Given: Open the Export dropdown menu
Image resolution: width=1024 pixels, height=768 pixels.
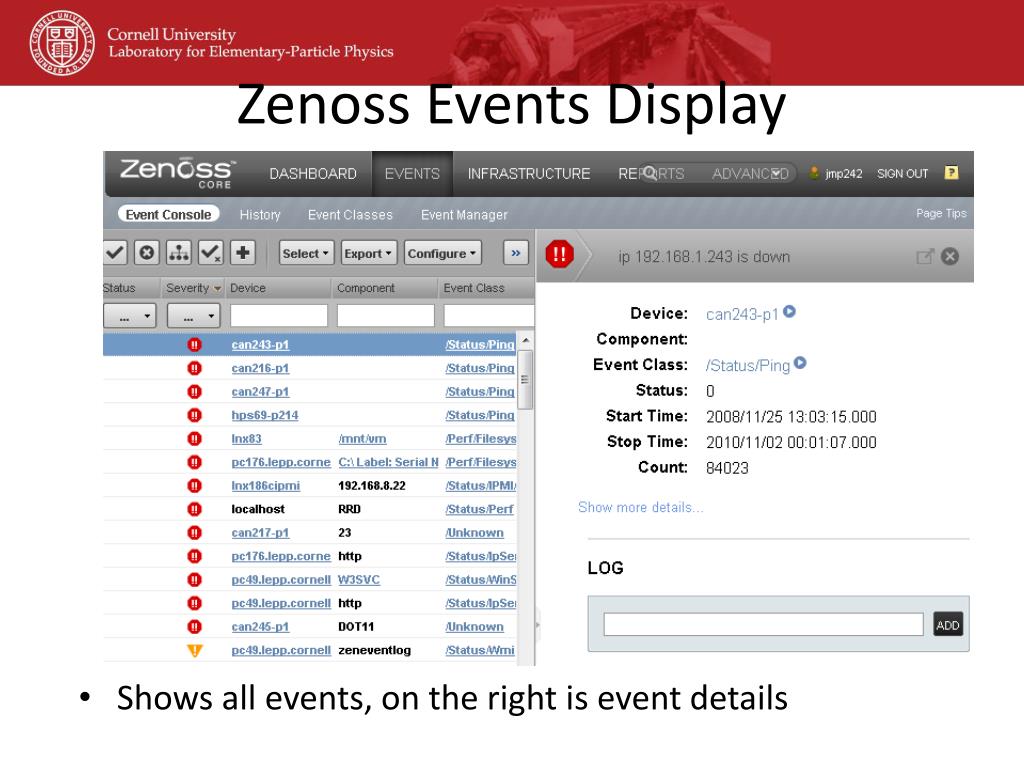Looking at the screenshot, I should [369, 253].
